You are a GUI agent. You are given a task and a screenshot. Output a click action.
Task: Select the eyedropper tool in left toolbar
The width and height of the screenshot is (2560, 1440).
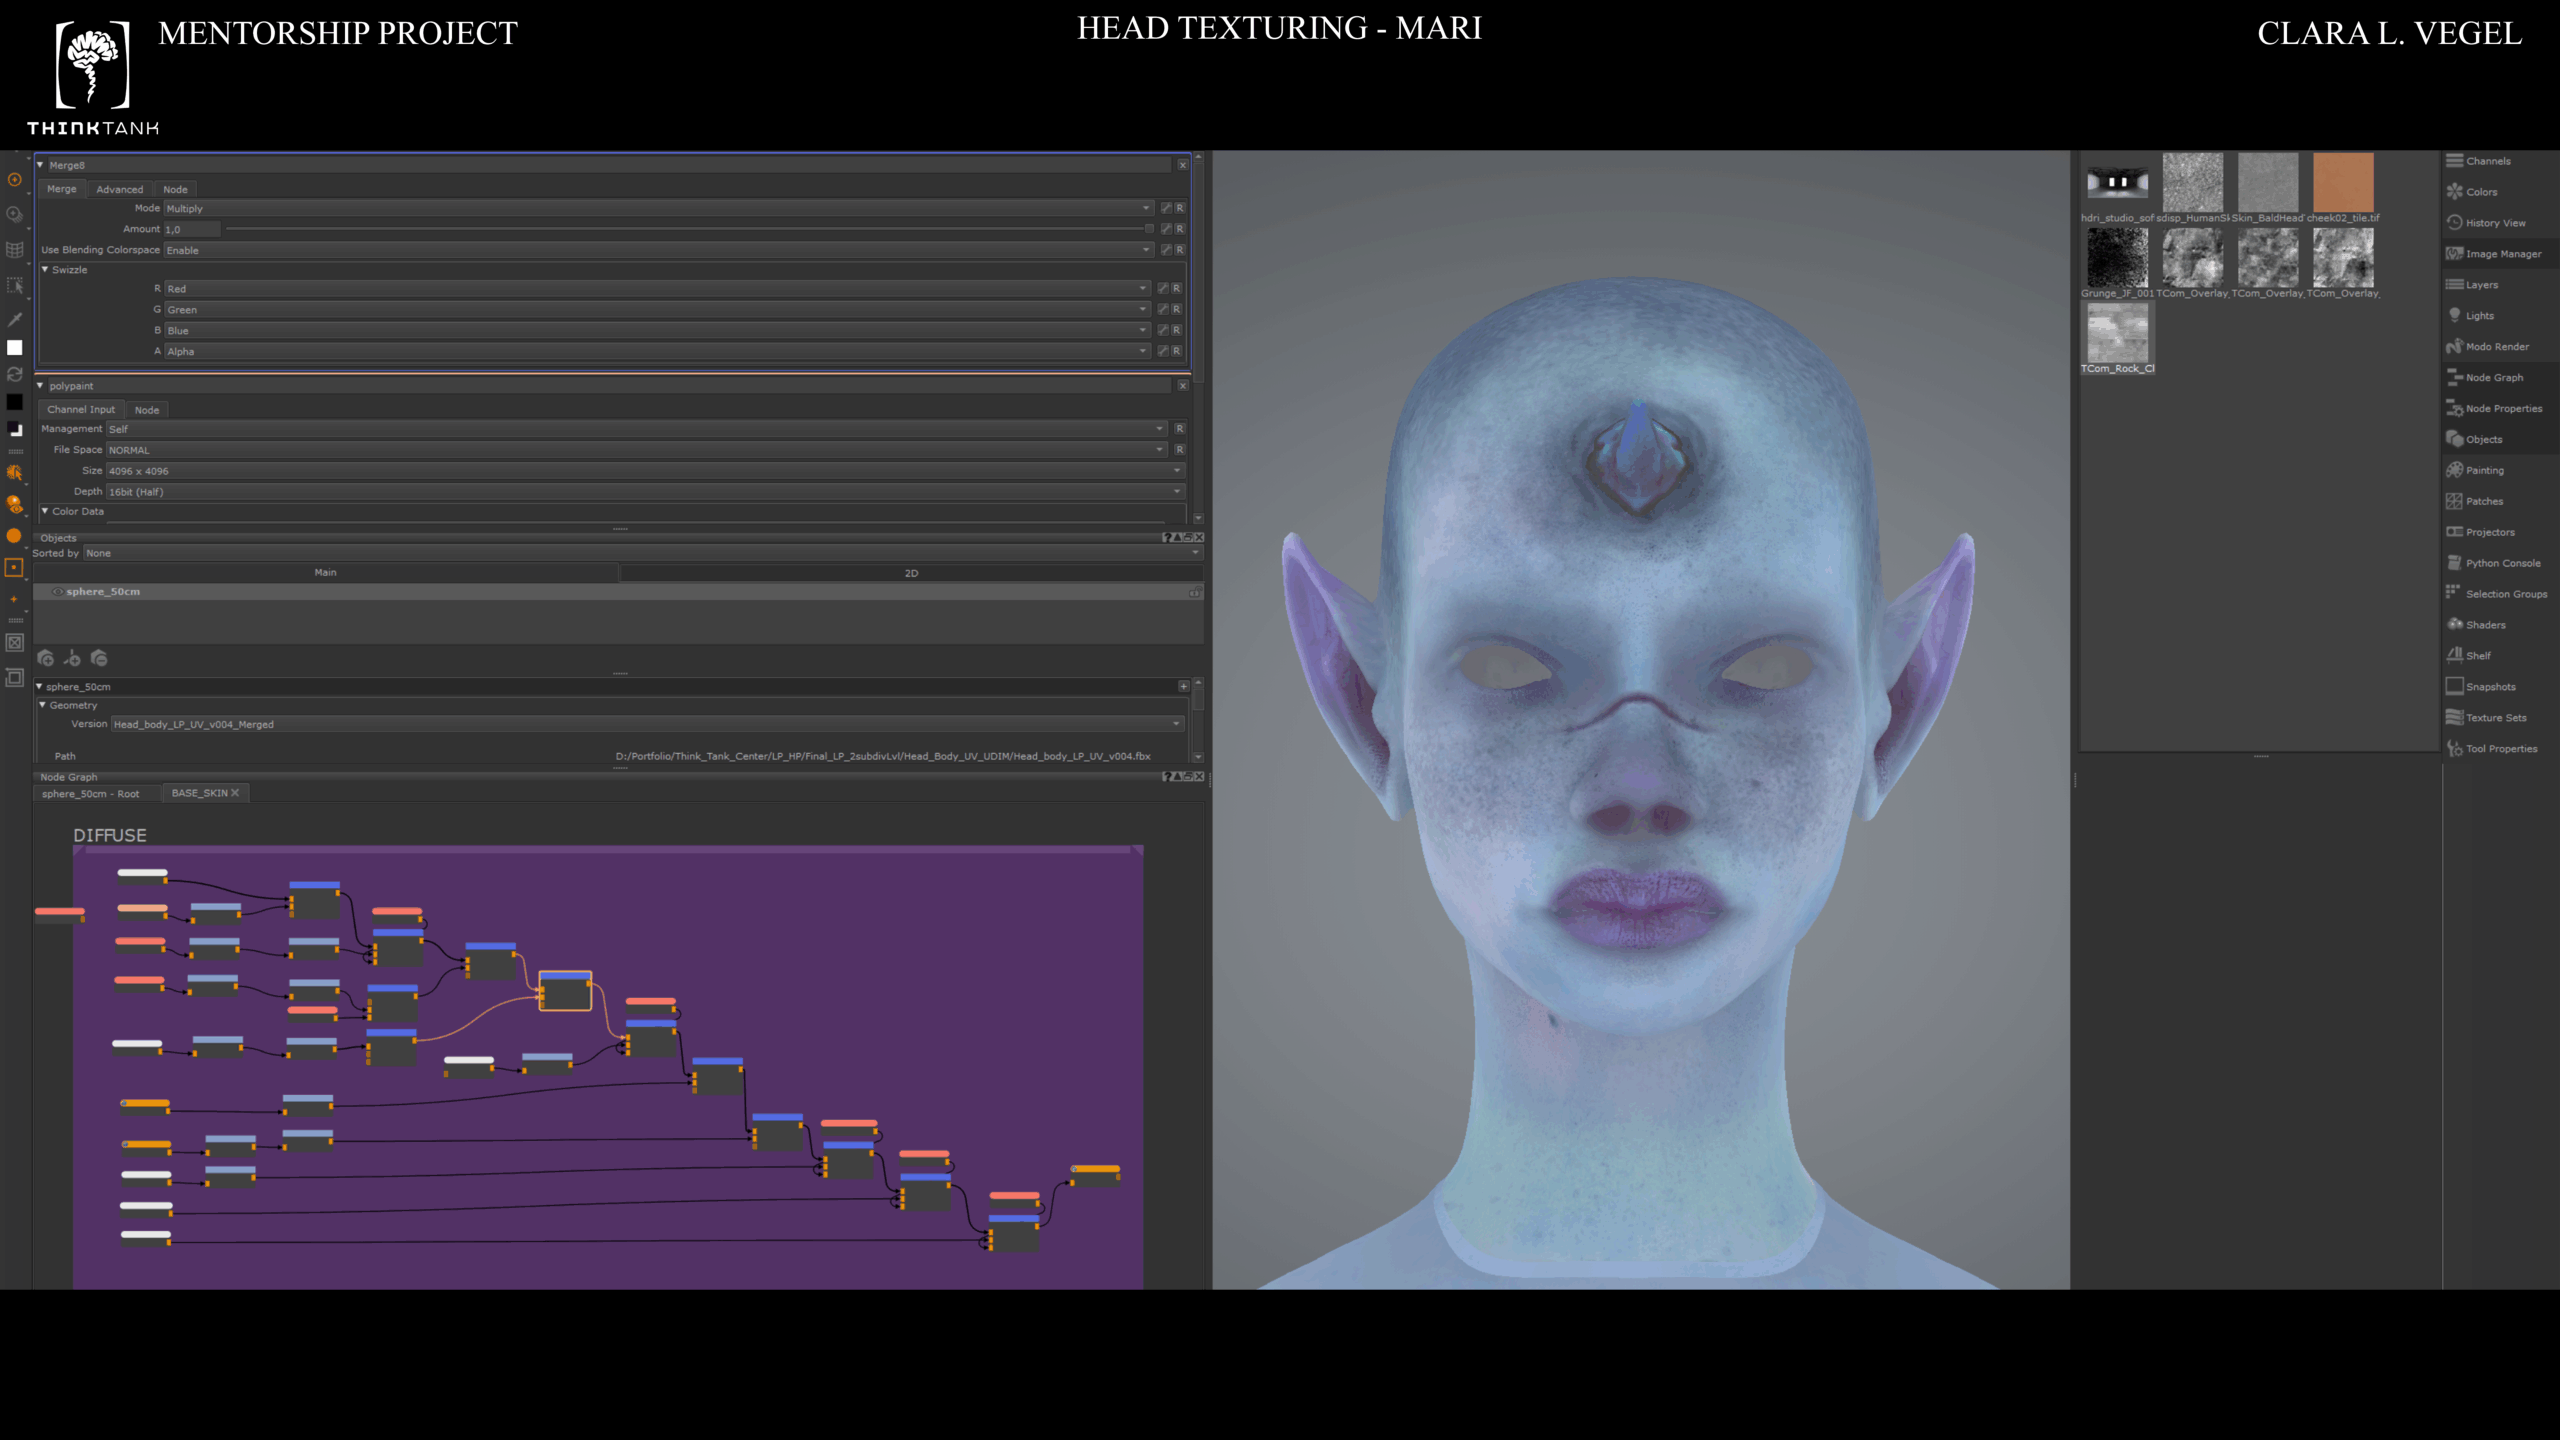[14, 320]
